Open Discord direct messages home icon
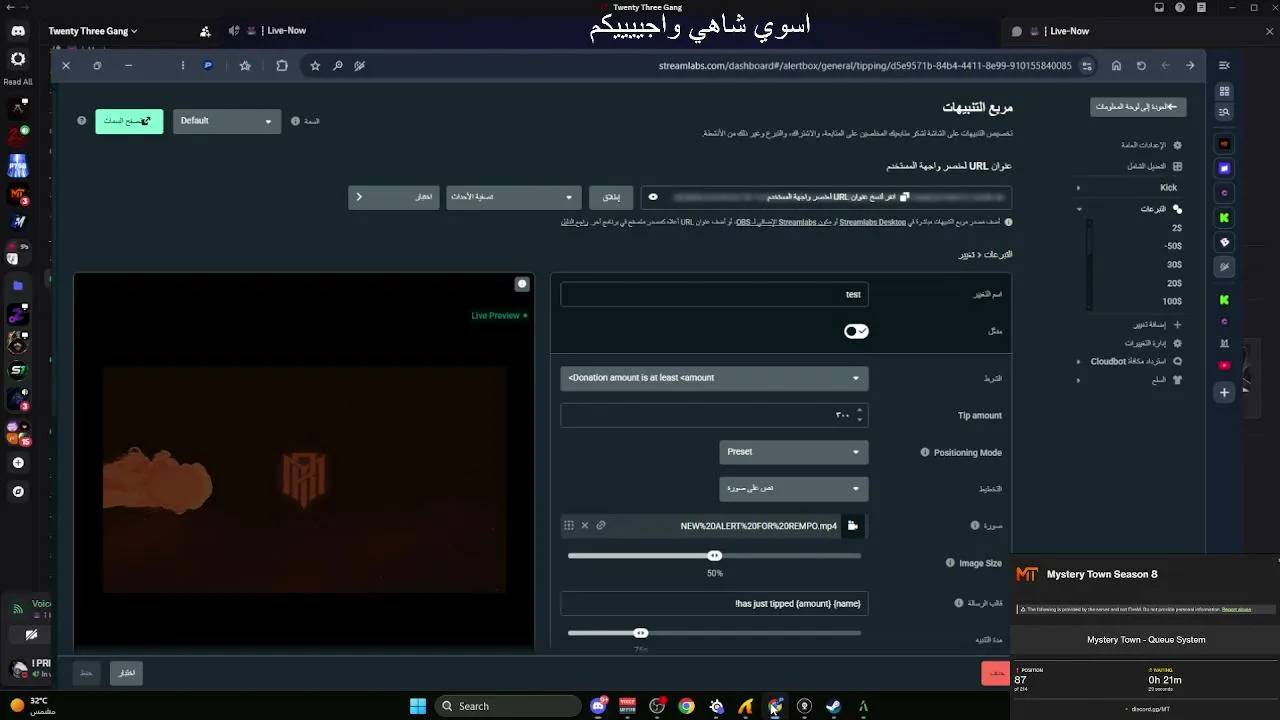This screenshot has height=720, width=1280. point(18,31)
